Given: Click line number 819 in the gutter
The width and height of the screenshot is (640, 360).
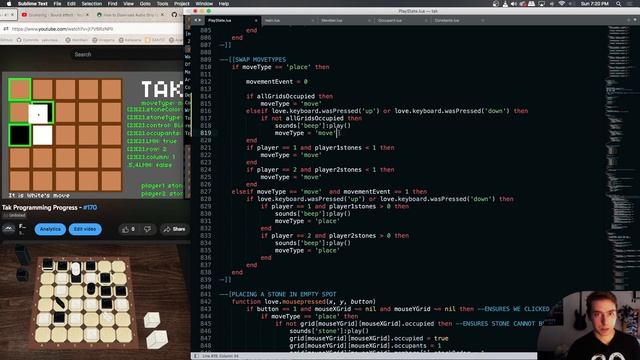Looking at the screenshot, I should (x=206, y=133).
